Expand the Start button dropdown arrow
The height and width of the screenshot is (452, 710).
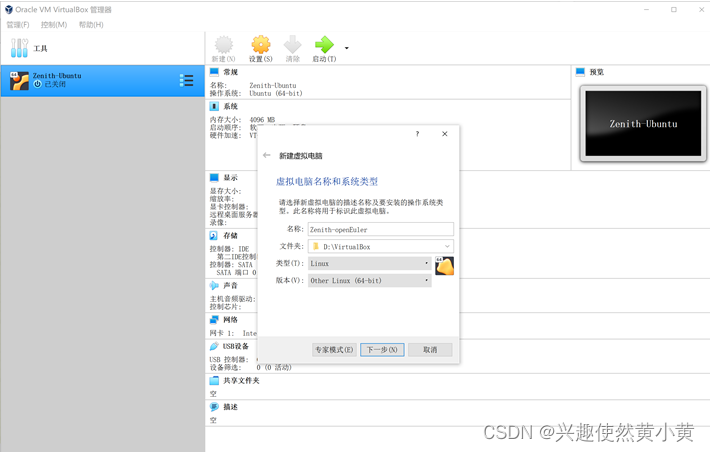click(347, 48)
